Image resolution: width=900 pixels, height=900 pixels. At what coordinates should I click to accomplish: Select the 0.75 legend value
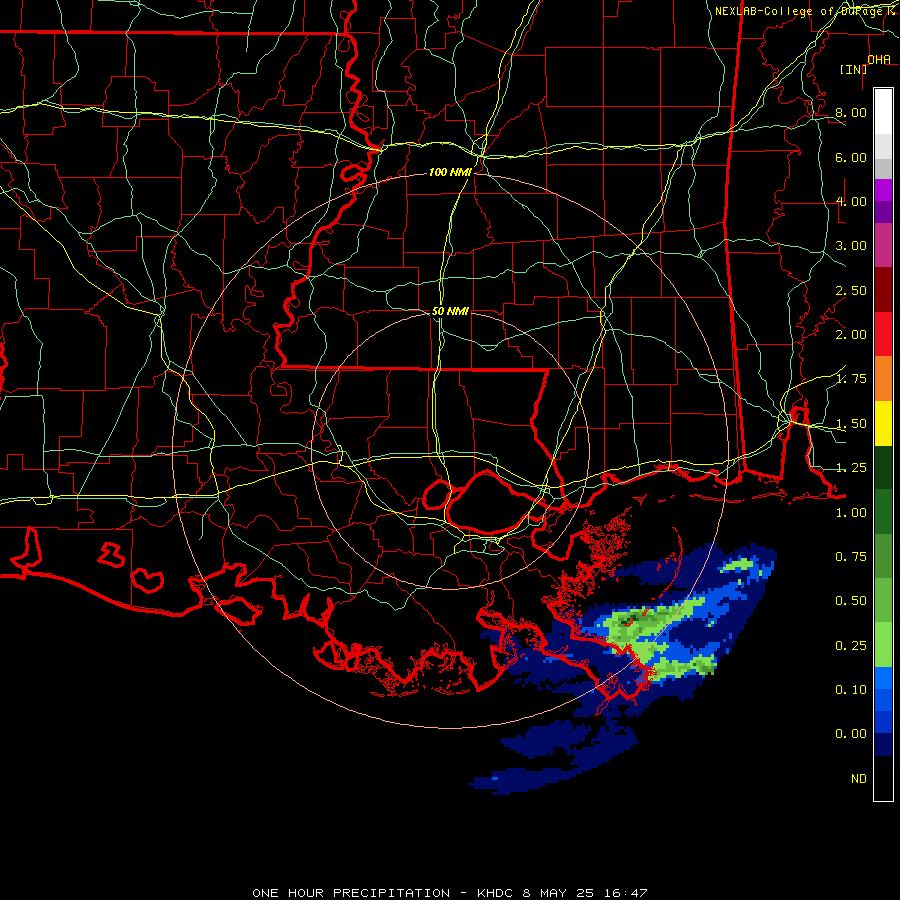pos(851,557)
